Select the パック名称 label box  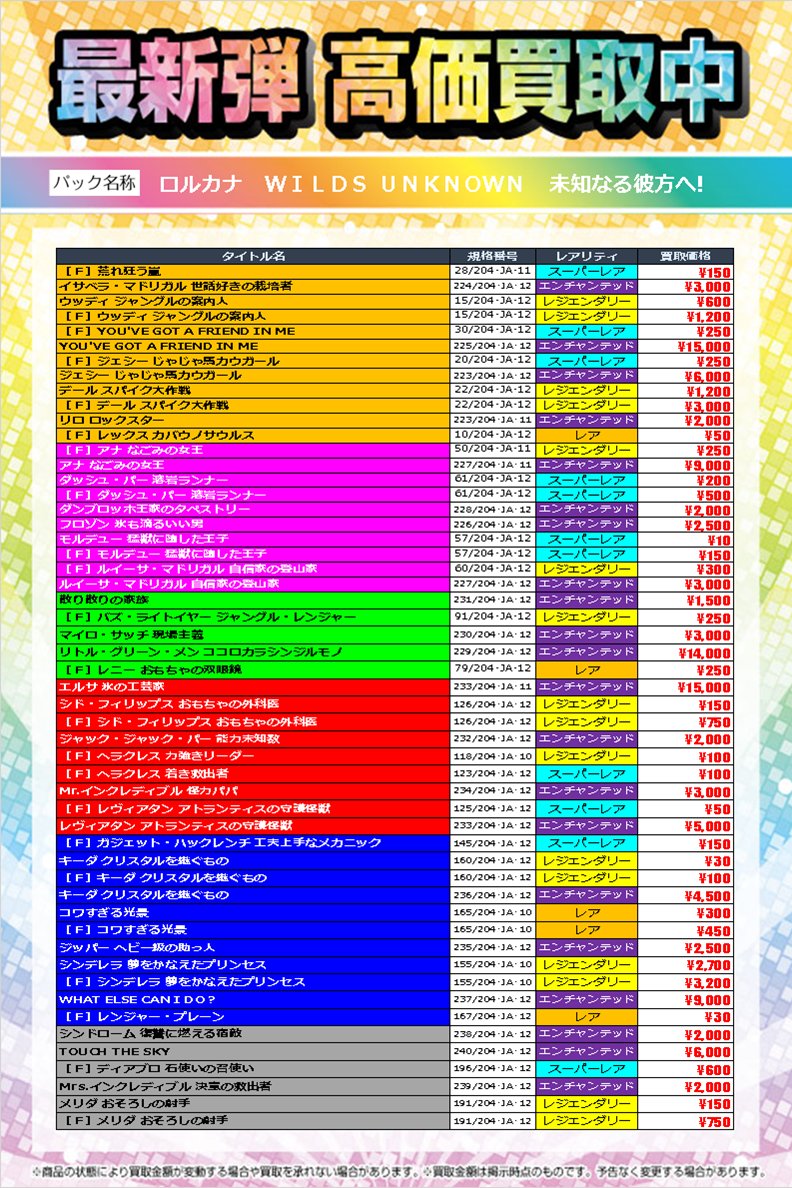pos(95,183)
